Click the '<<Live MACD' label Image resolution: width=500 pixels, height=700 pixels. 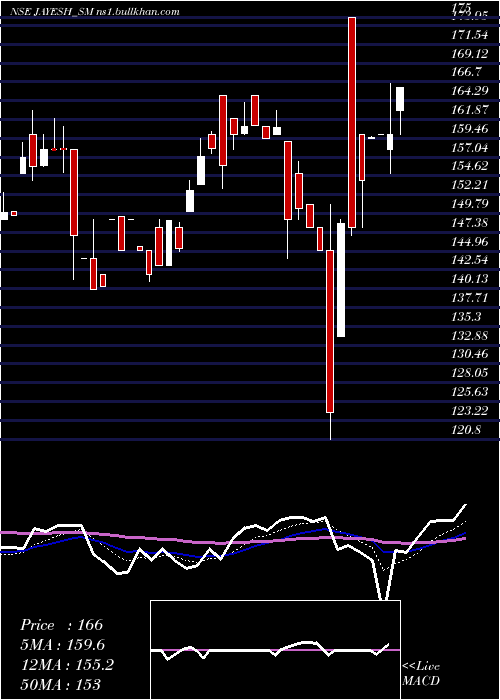421,673
